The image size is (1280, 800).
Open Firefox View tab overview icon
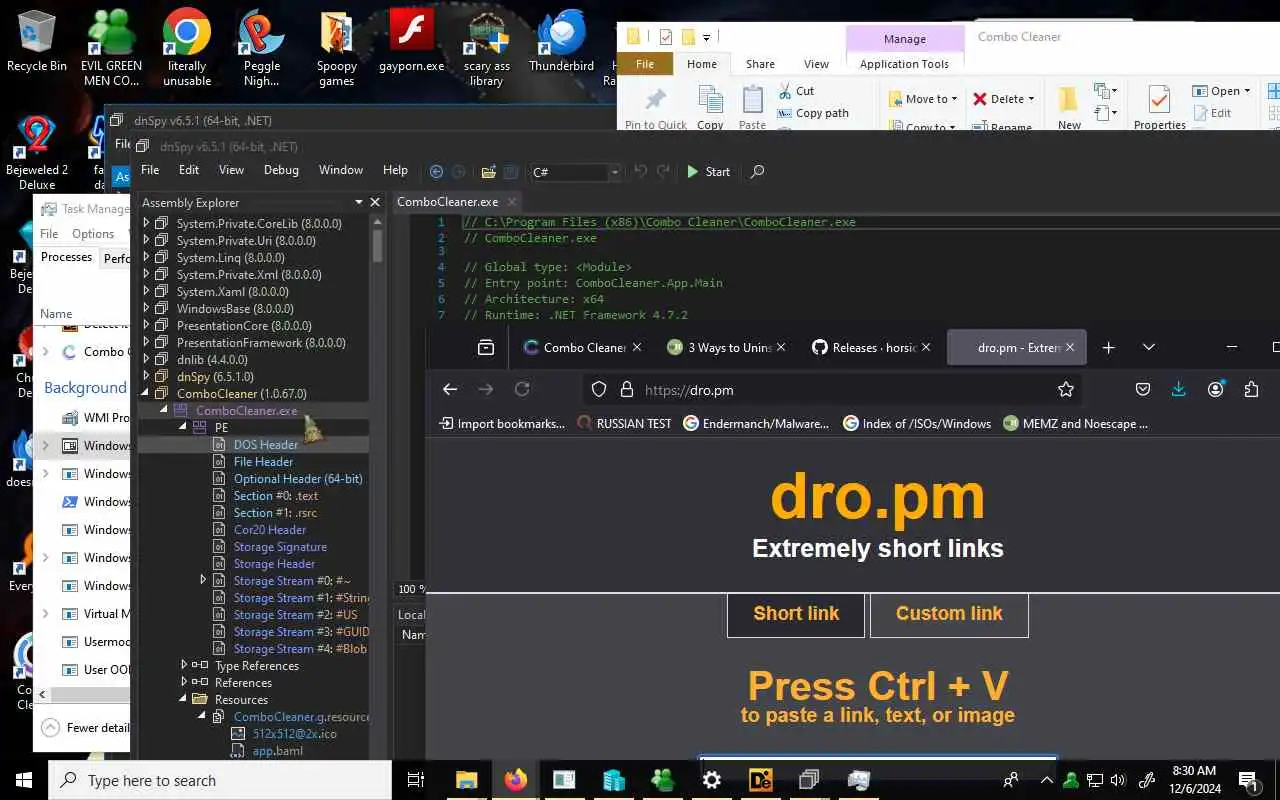coord(486,347)
